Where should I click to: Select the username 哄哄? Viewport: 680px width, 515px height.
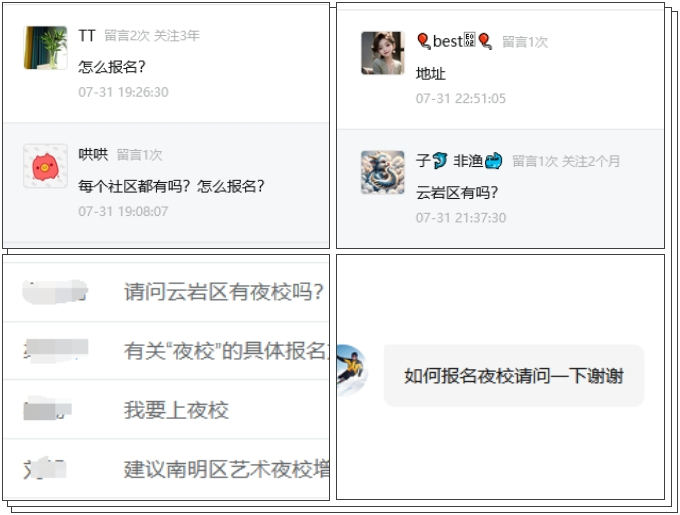[x=93, y=154]
